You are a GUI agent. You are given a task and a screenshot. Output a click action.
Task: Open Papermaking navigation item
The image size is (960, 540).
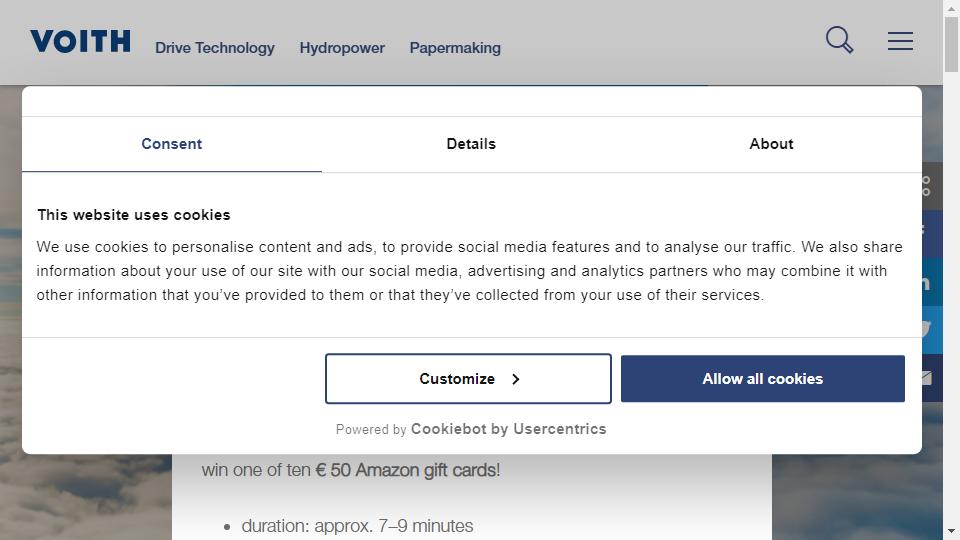click(455, 48)
